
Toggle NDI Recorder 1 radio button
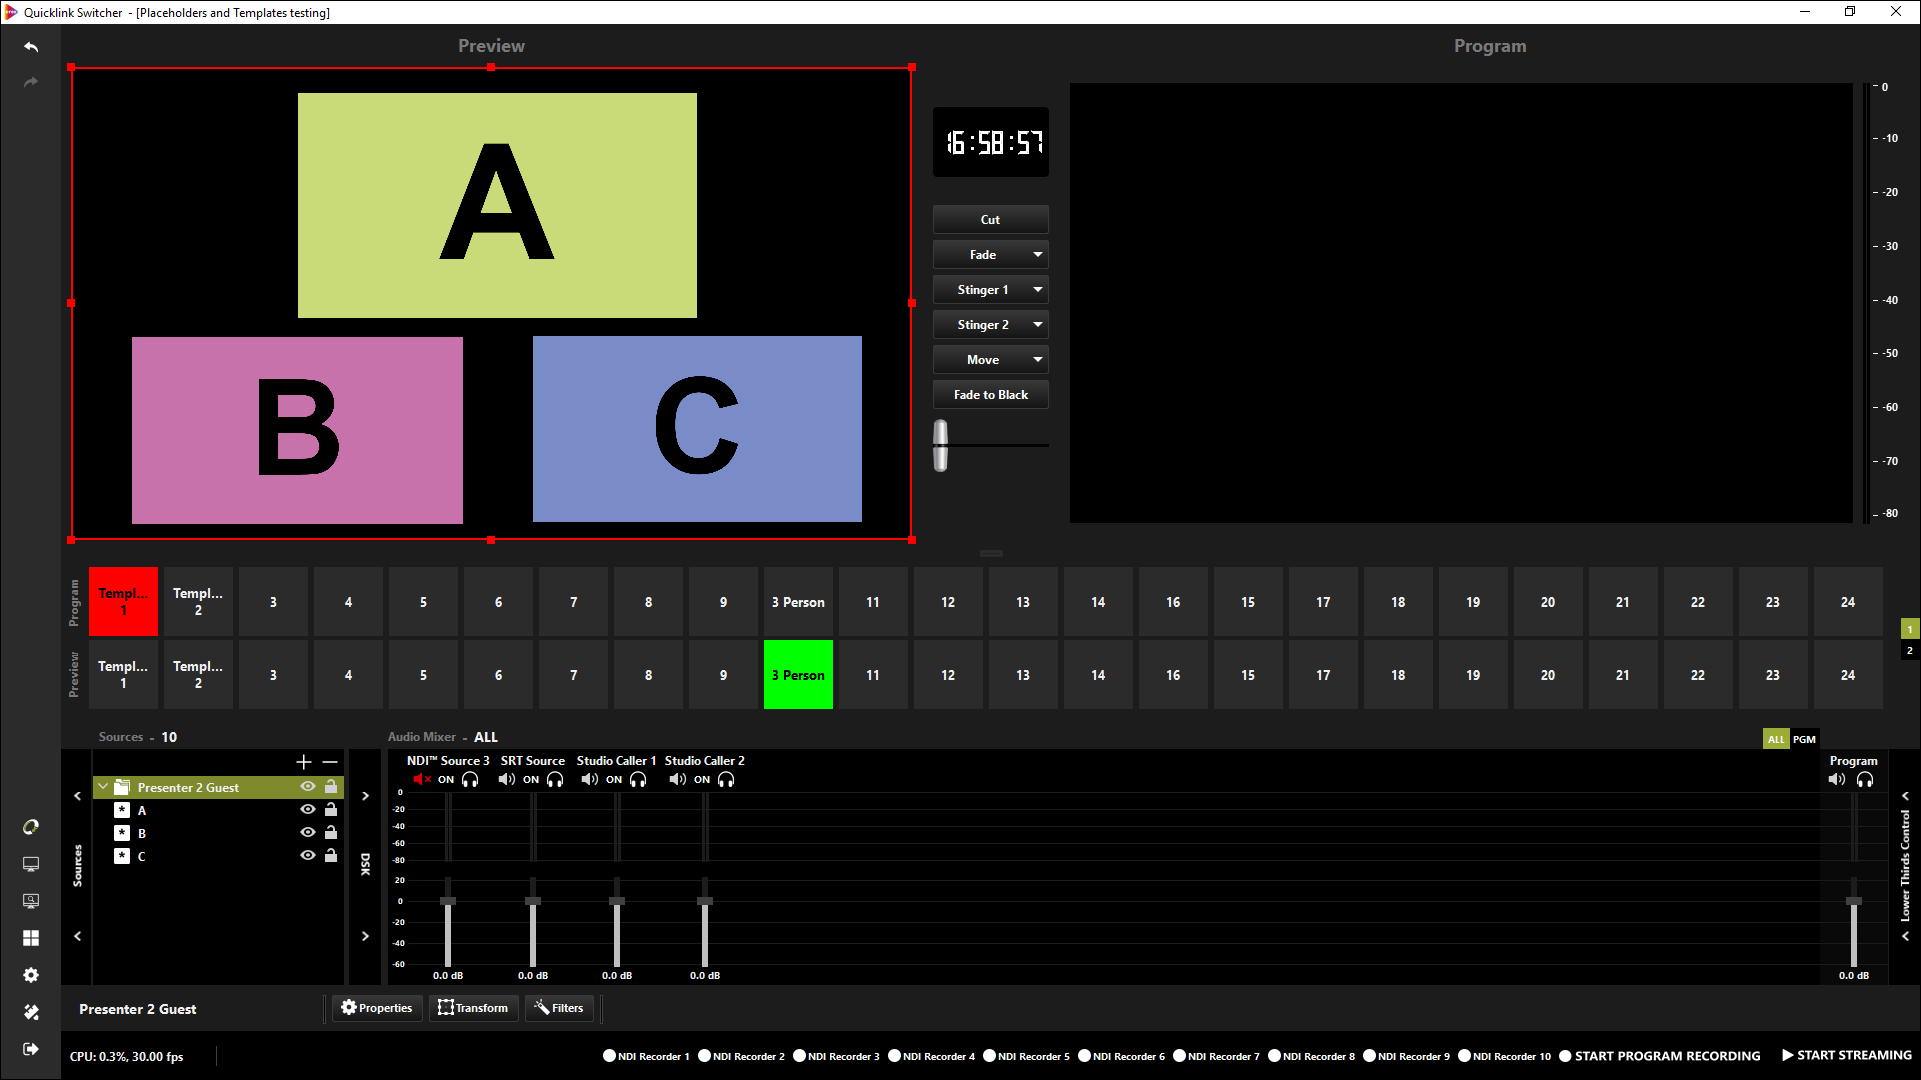[x=609, y=1056]
